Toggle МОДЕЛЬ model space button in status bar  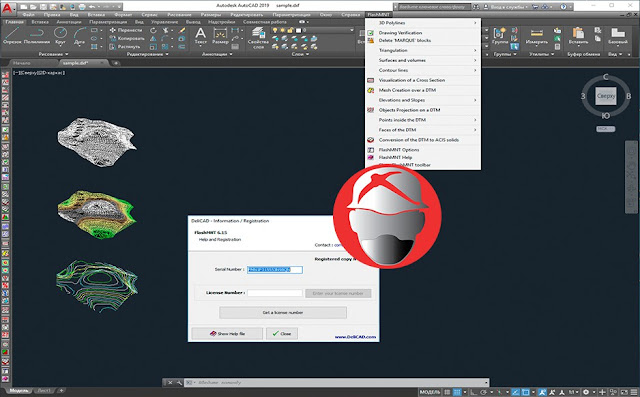click(430, 392)
